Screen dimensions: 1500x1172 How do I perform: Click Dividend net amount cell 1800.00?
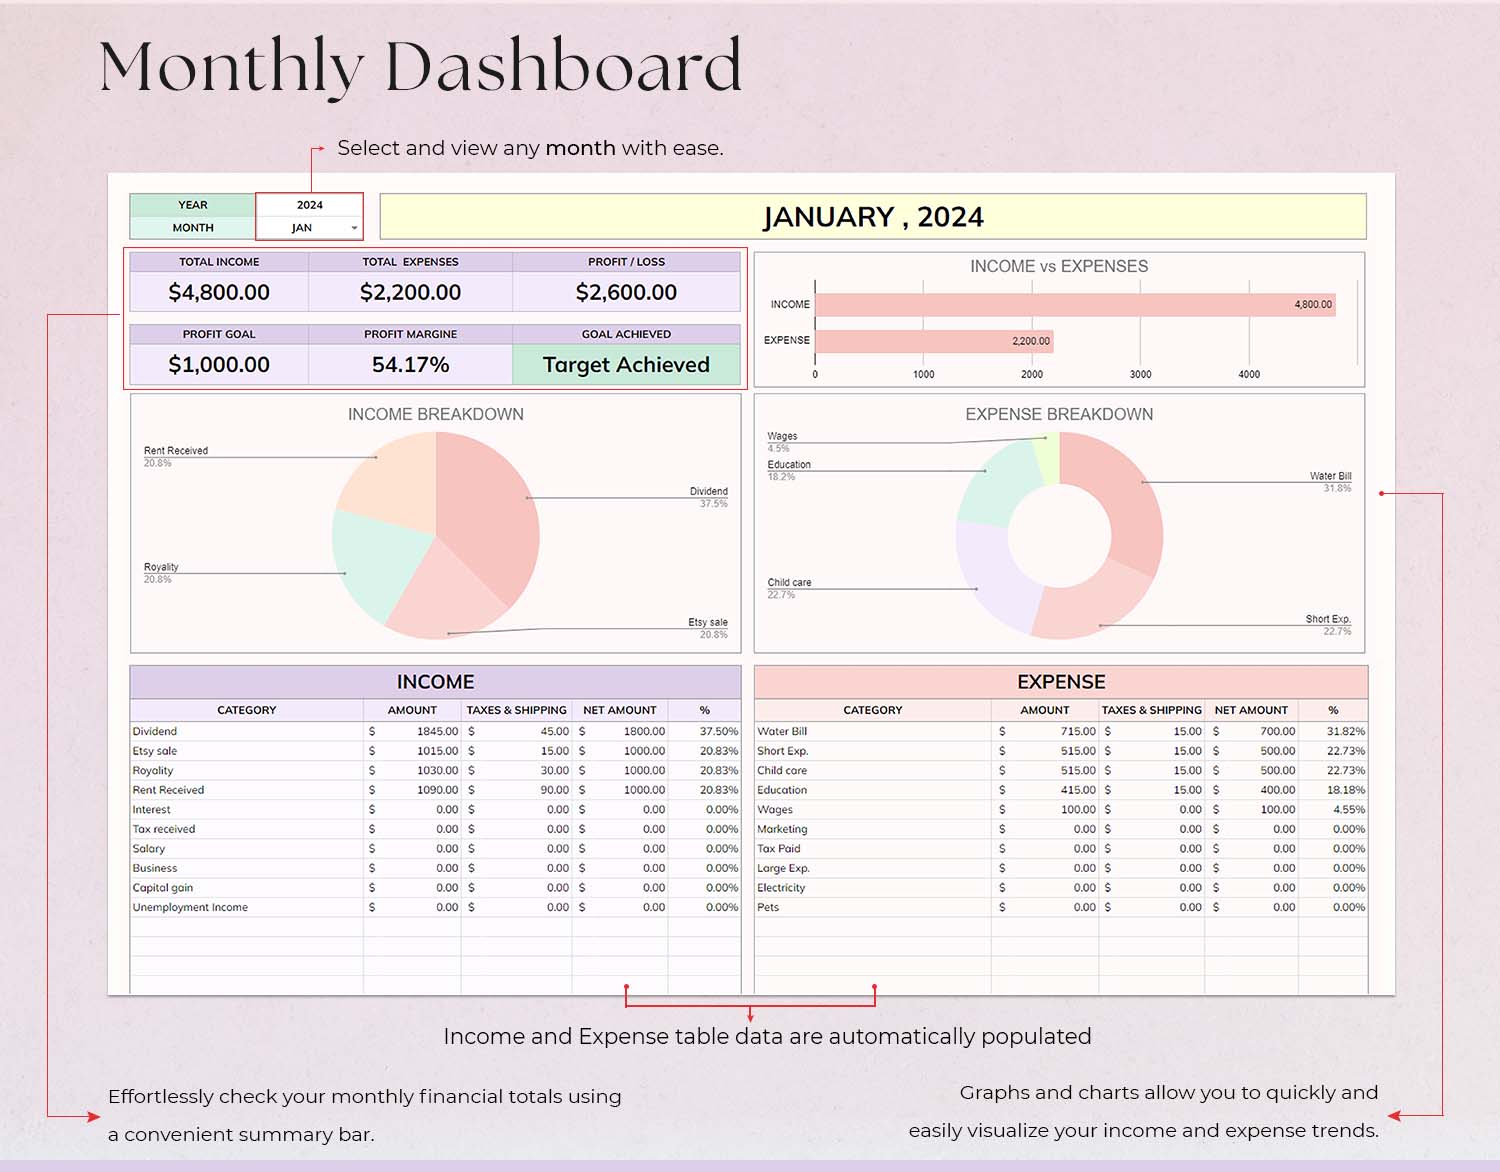[620, 731]
